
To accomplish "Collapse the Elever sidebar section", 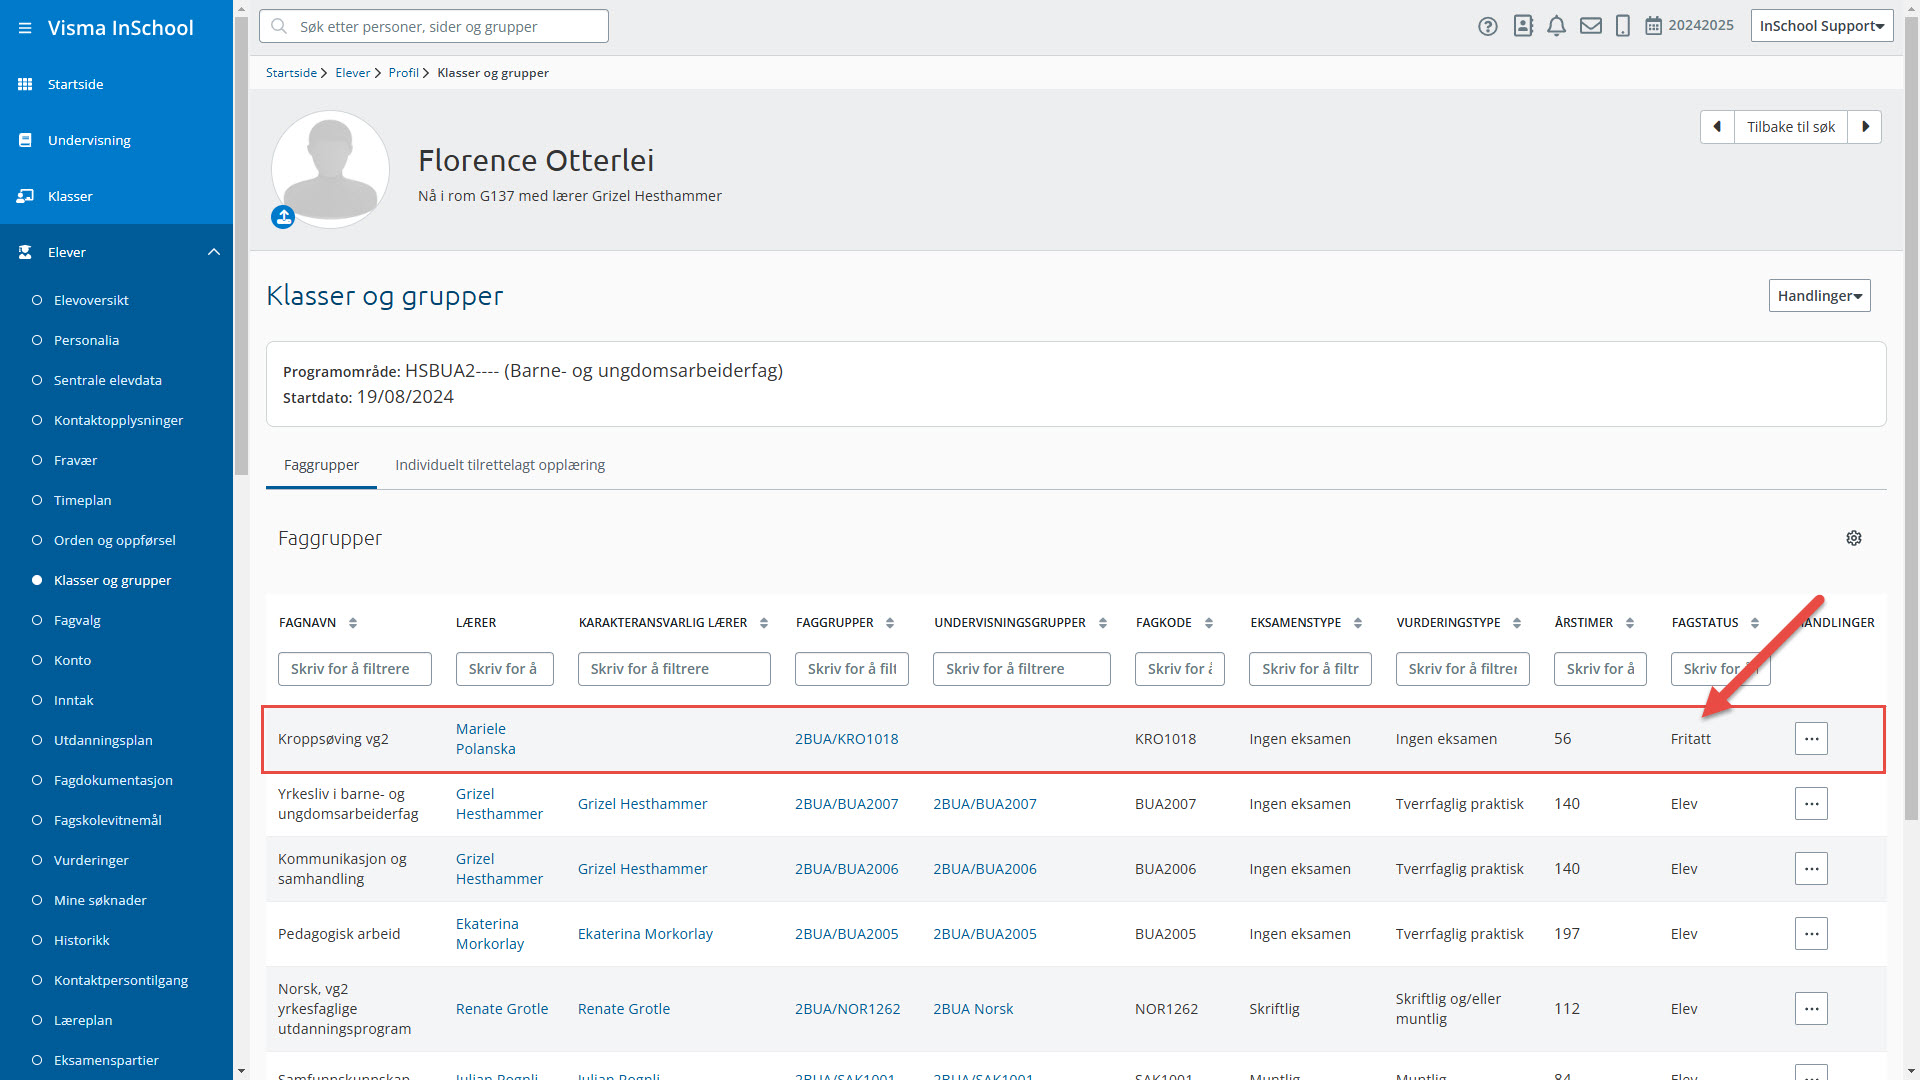I will click(x=214, y=252).
